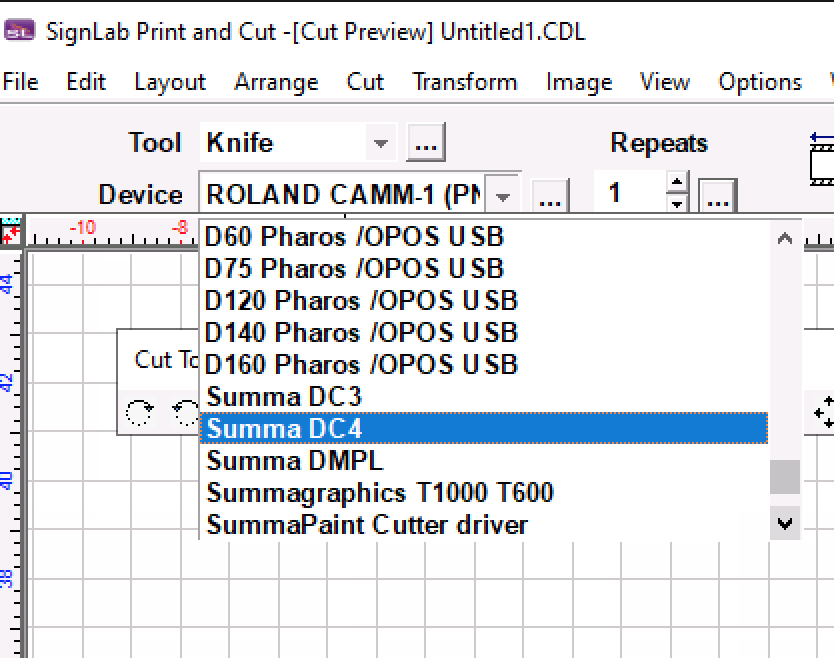The height and width of the screenshot is (658, 834).
Task: Open the Arrange menu
Action: click(x=276, y=82)
